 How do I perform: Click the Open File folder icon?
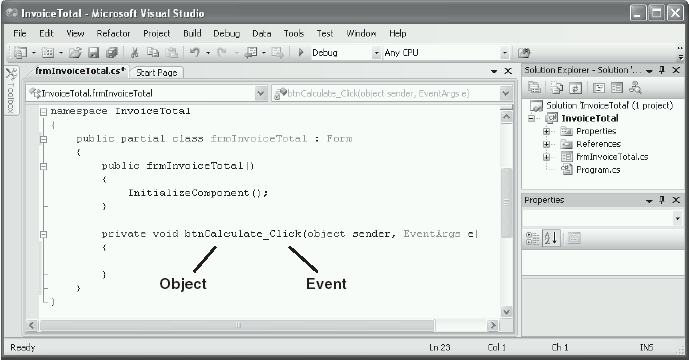click(x=75, y=53)
